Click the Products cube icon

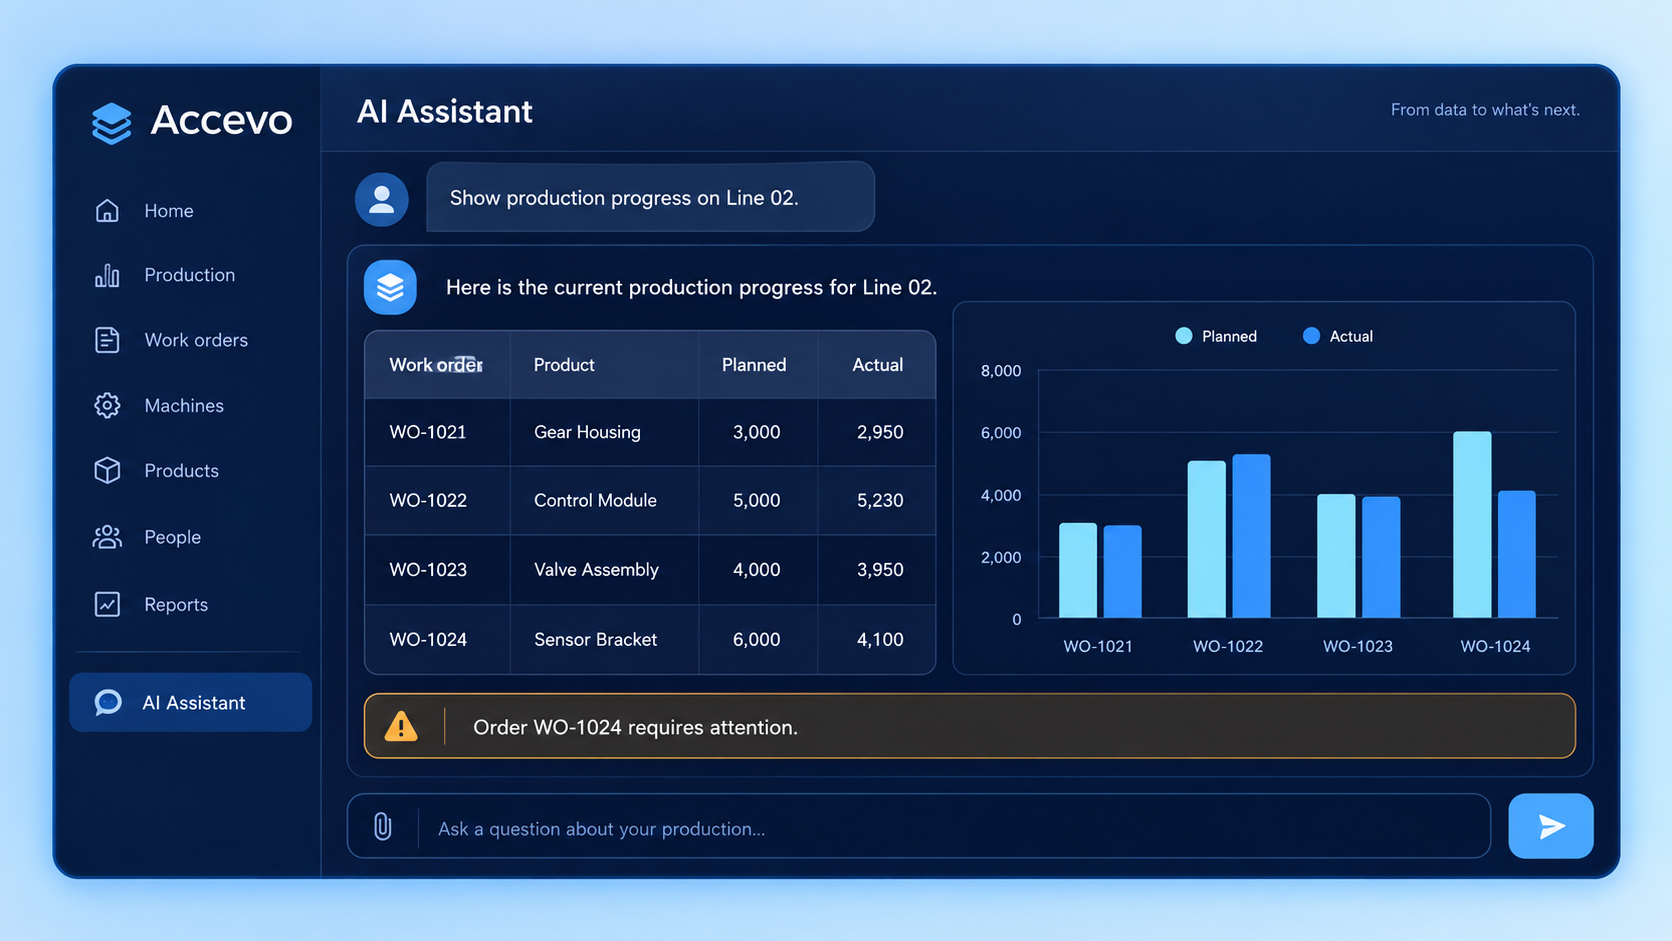coord(107,470)
